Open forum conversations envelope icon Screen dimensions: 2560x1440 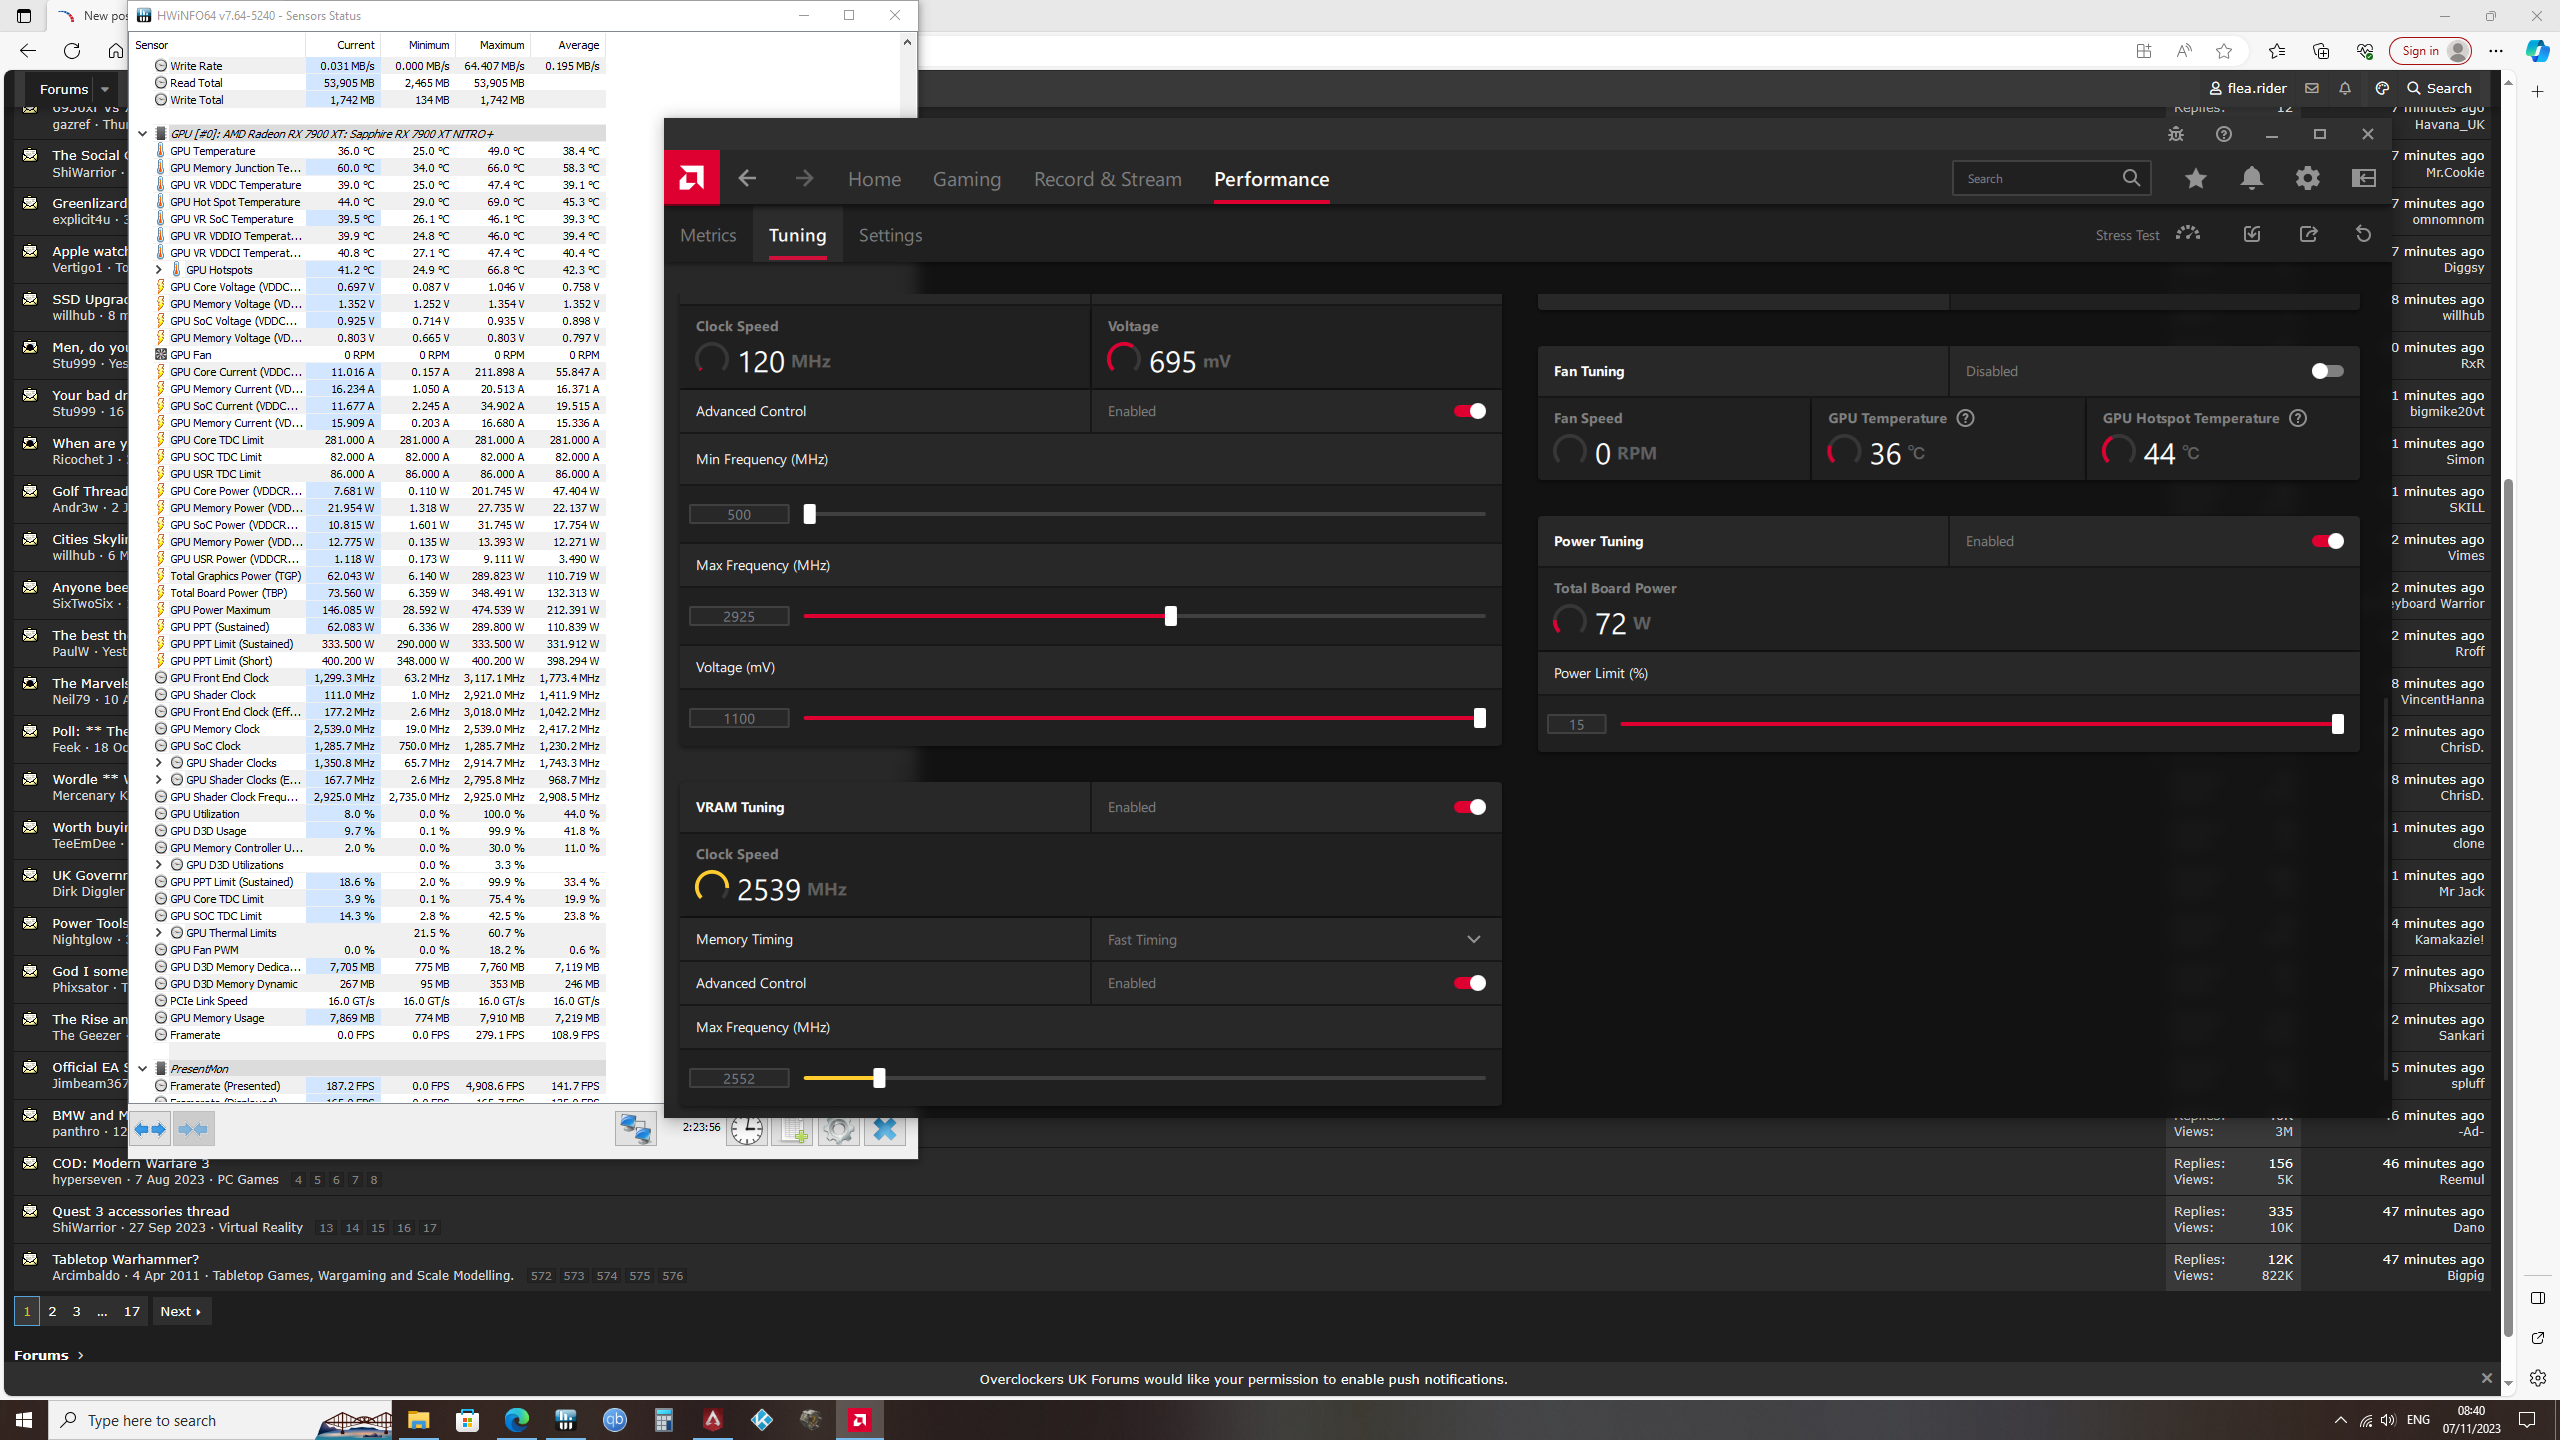(x=2311, y=88)
